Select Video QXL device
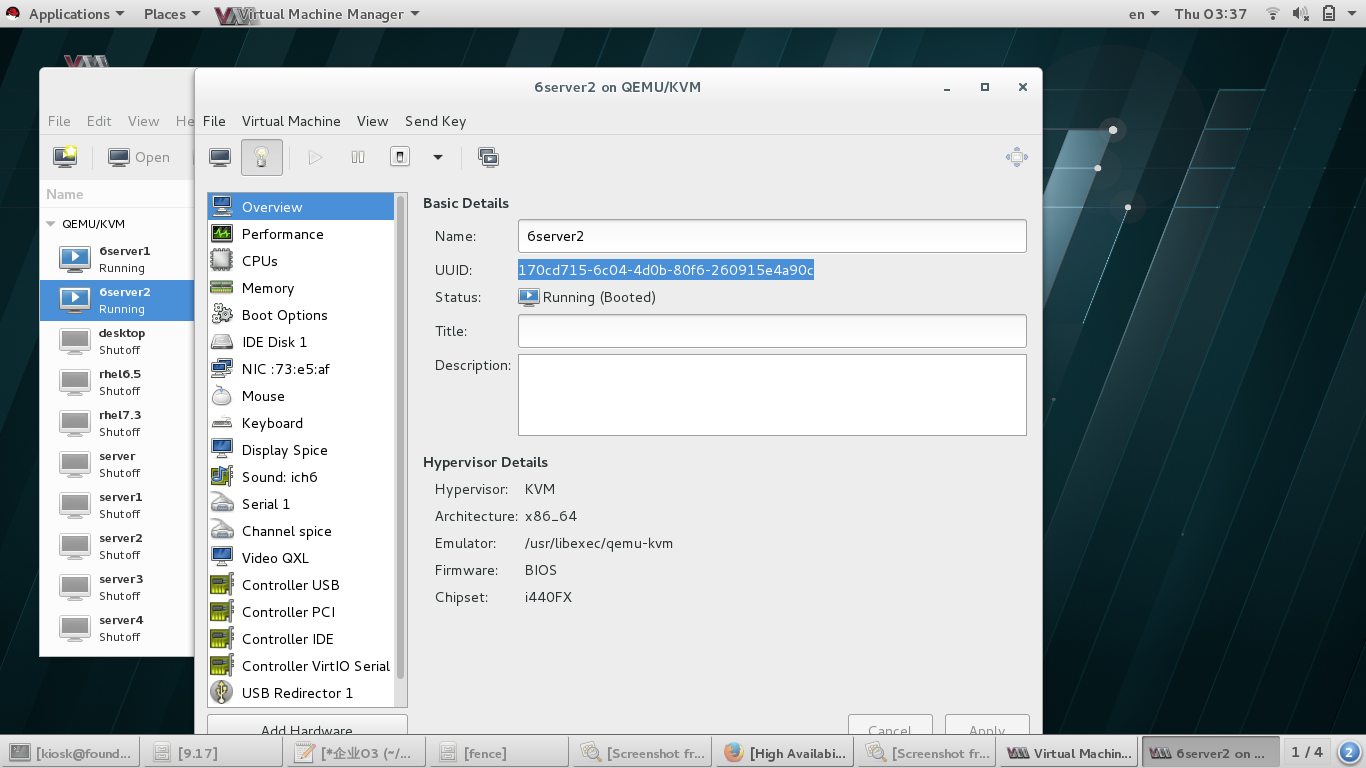Screen dimensions: 1366x768 coord(301,558)
